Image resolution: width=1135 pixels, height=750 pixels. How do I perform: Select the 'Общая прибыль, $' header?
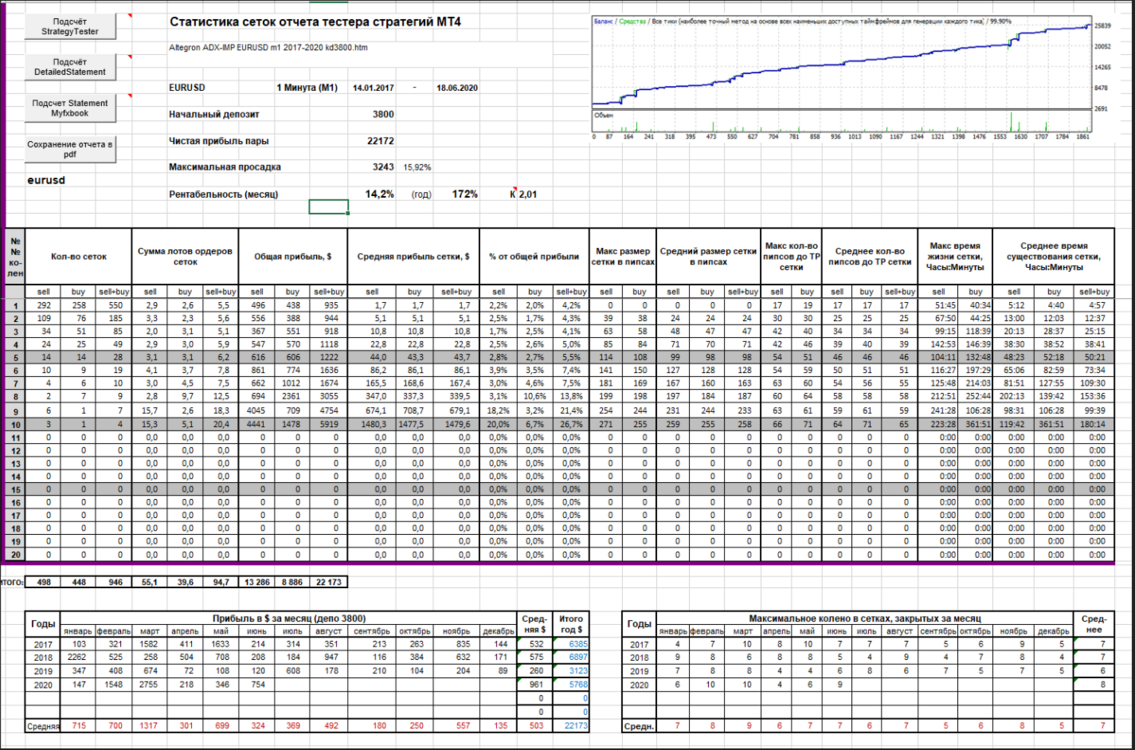point(293,256)
